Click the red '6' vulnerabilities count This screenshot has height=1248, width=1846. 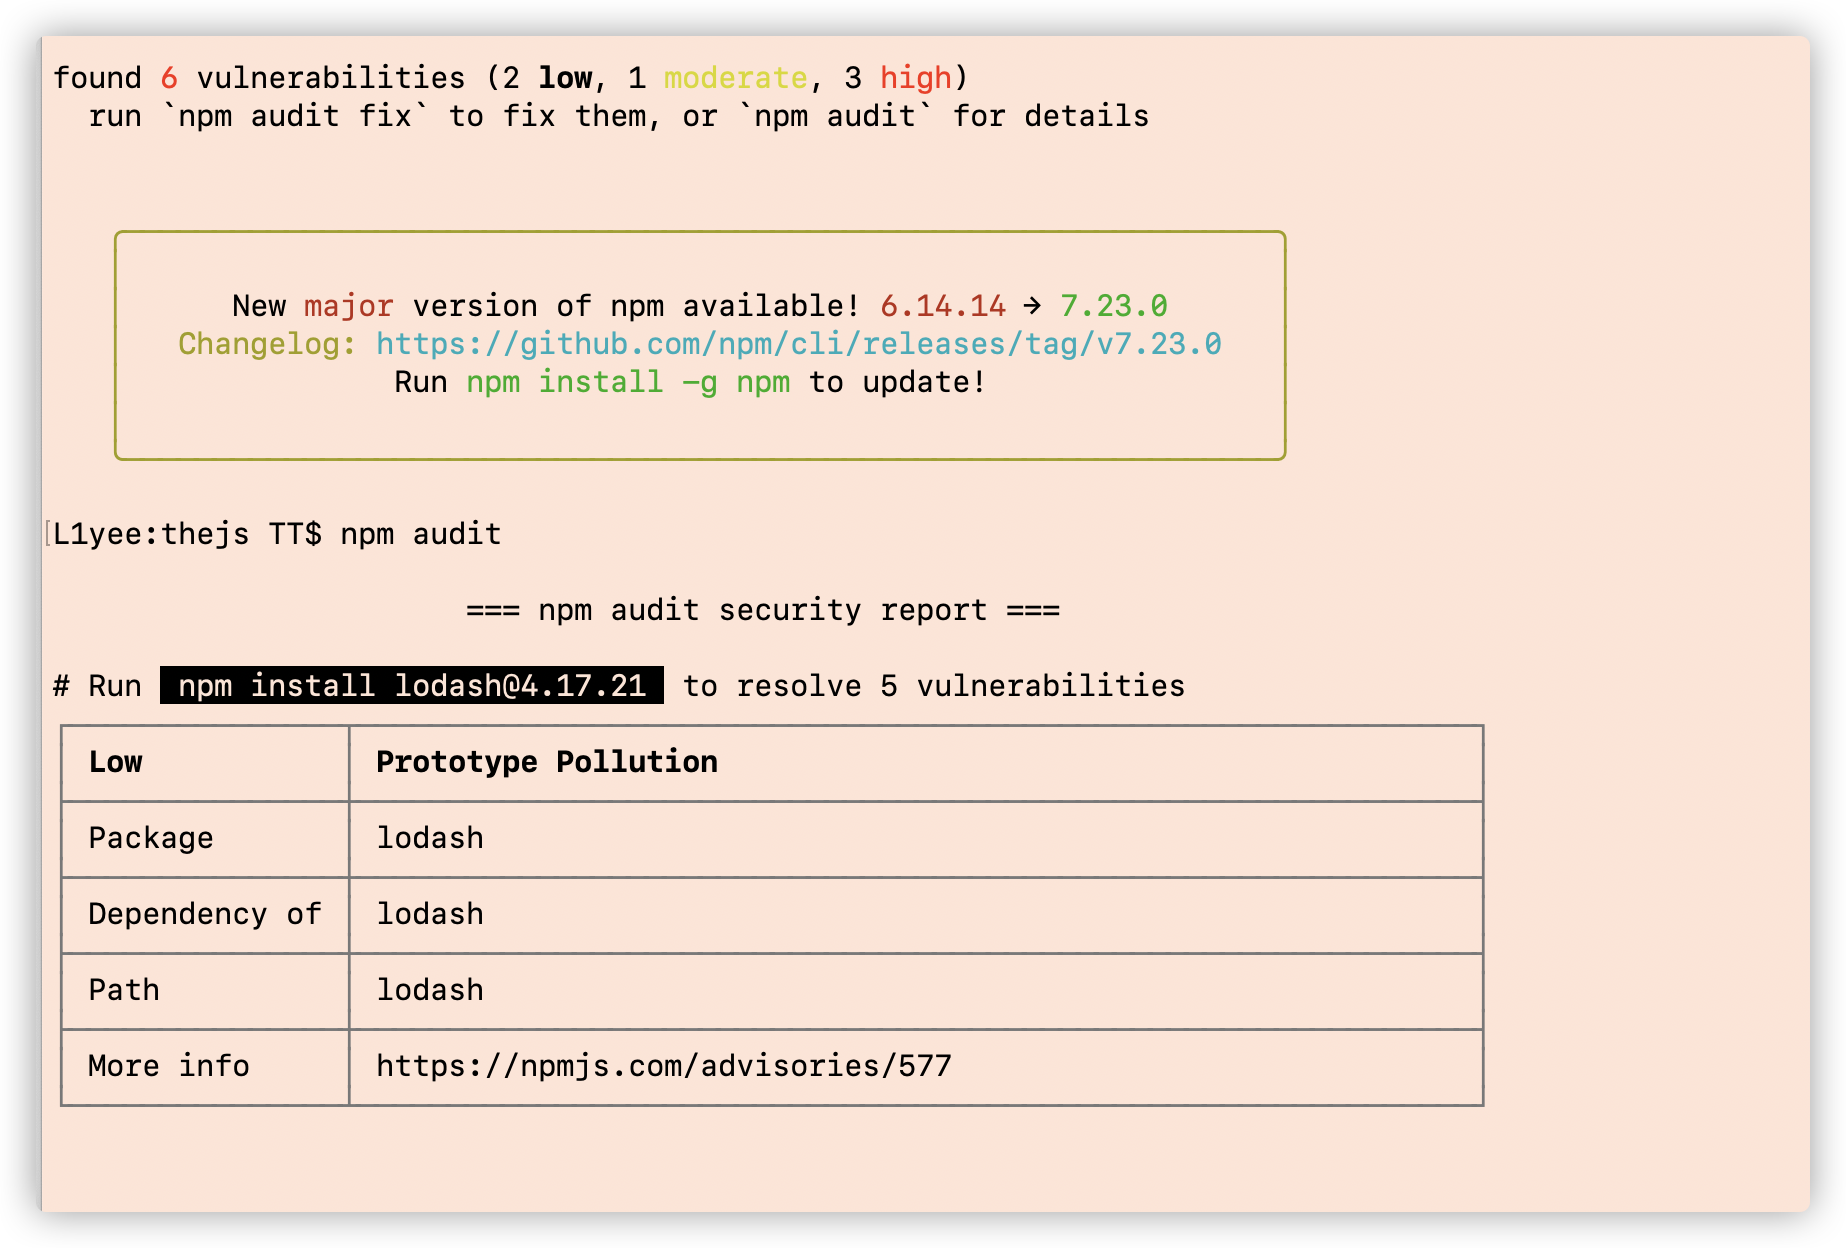(x=169, y=78)
